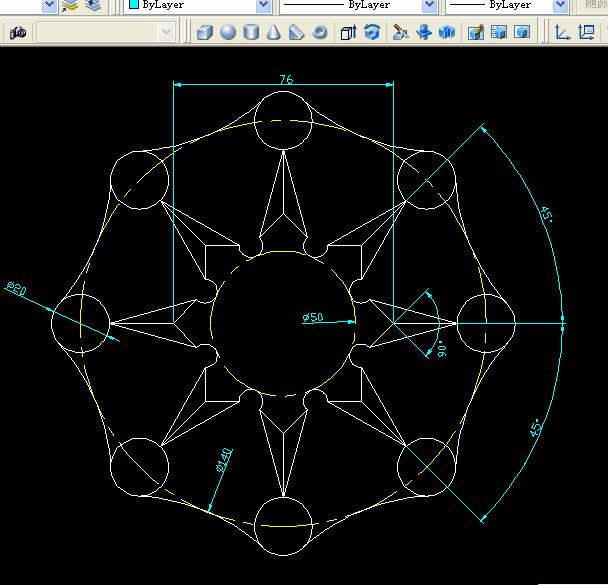Click the cyan color swatch in color control
Image resolution: width=608 pixels, height=585 pixels.
[x=134, y=4]
